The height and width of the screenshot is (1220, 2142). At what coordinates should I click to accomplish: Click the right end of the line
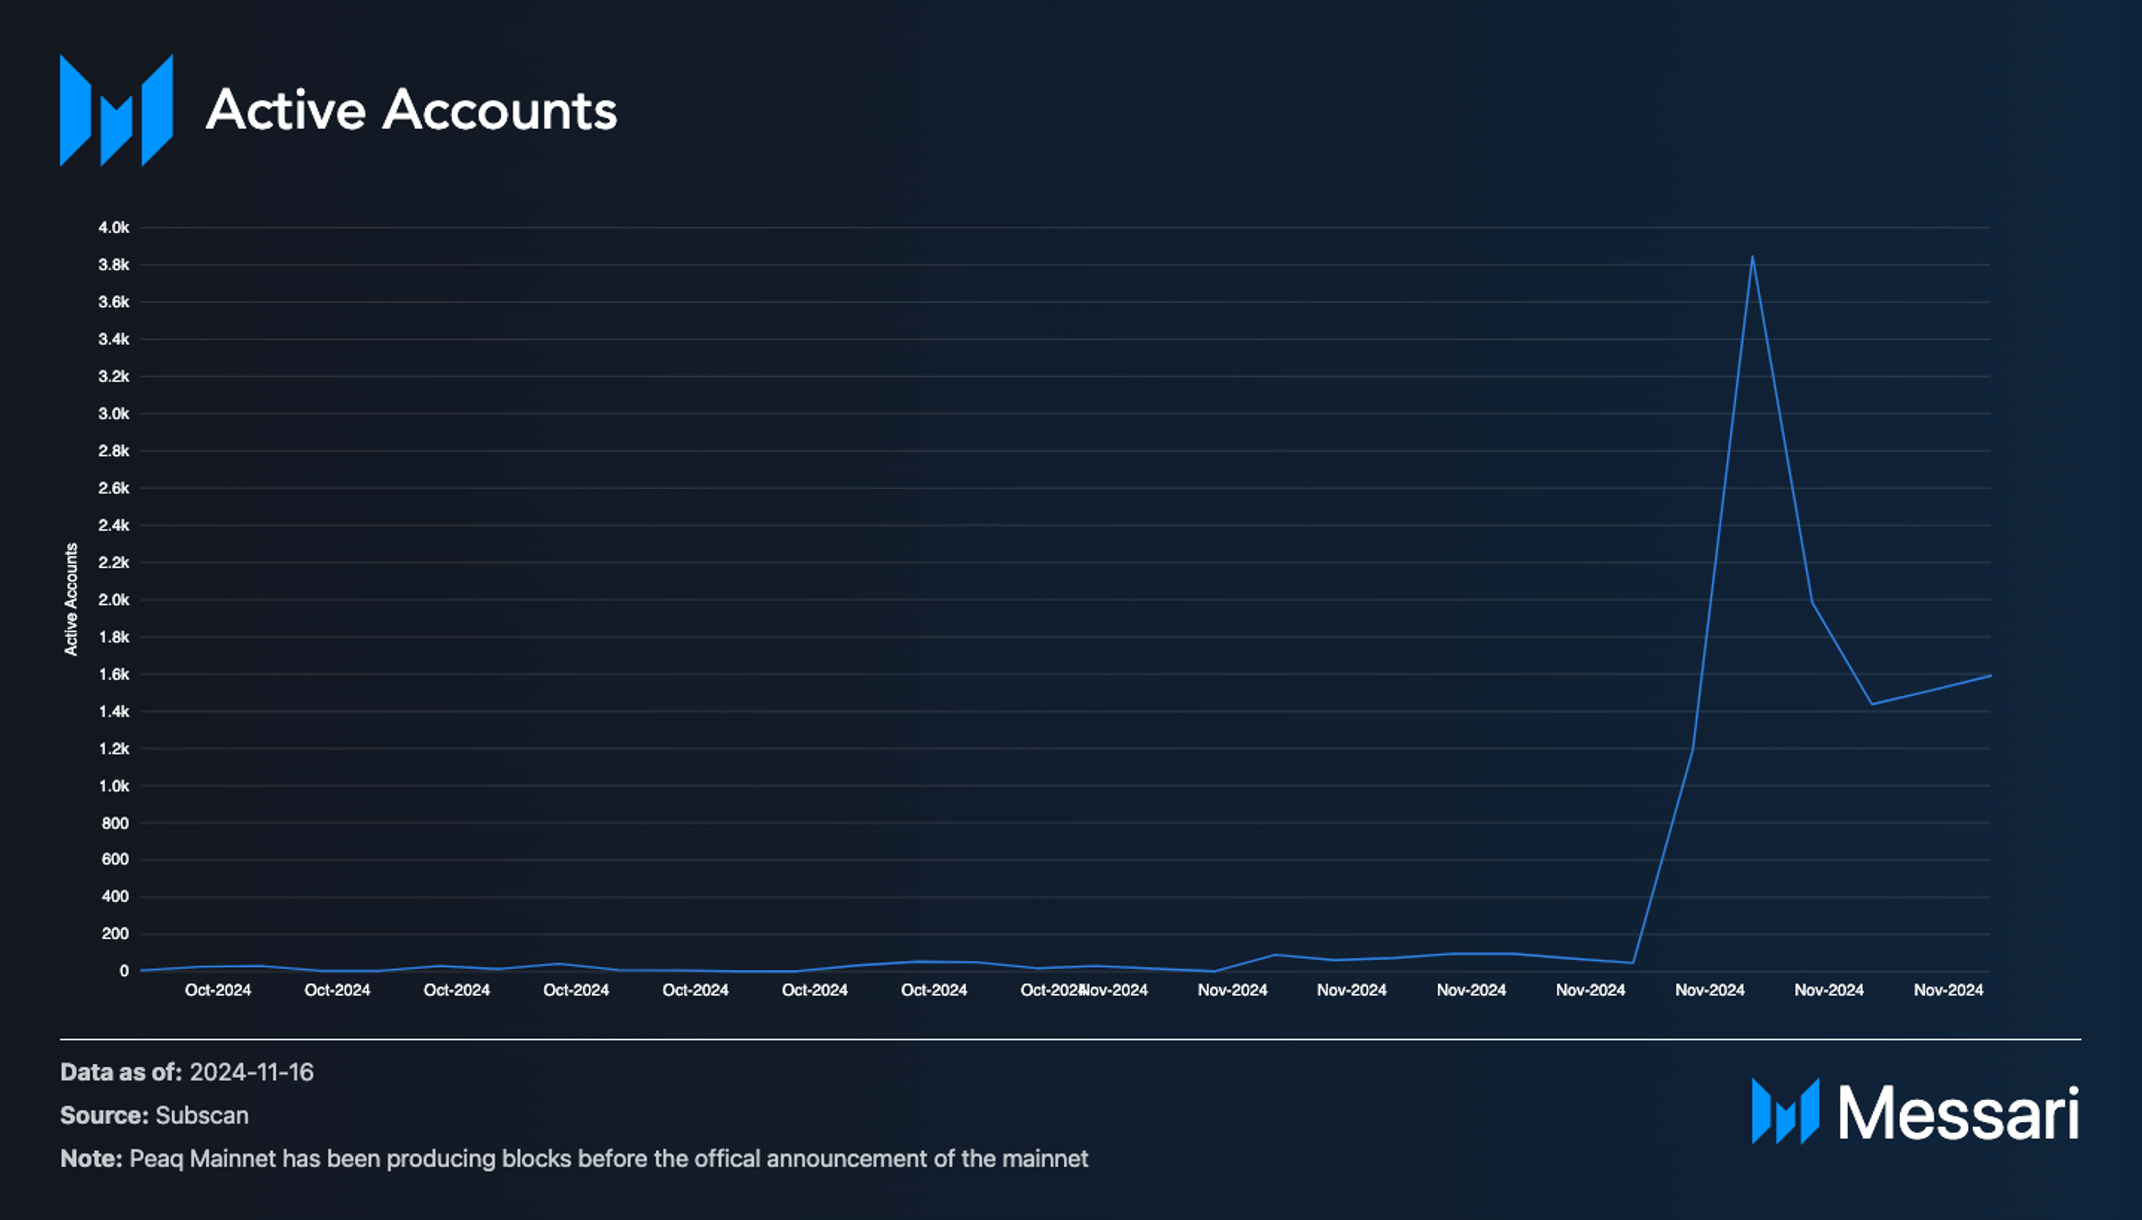click(1990, 676)
